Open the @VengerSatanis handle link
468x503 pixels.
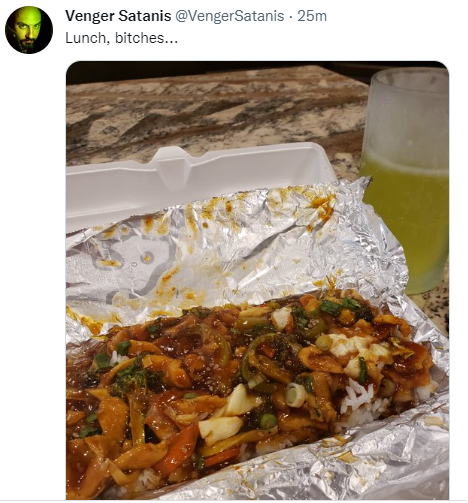(x=230, y=16)
